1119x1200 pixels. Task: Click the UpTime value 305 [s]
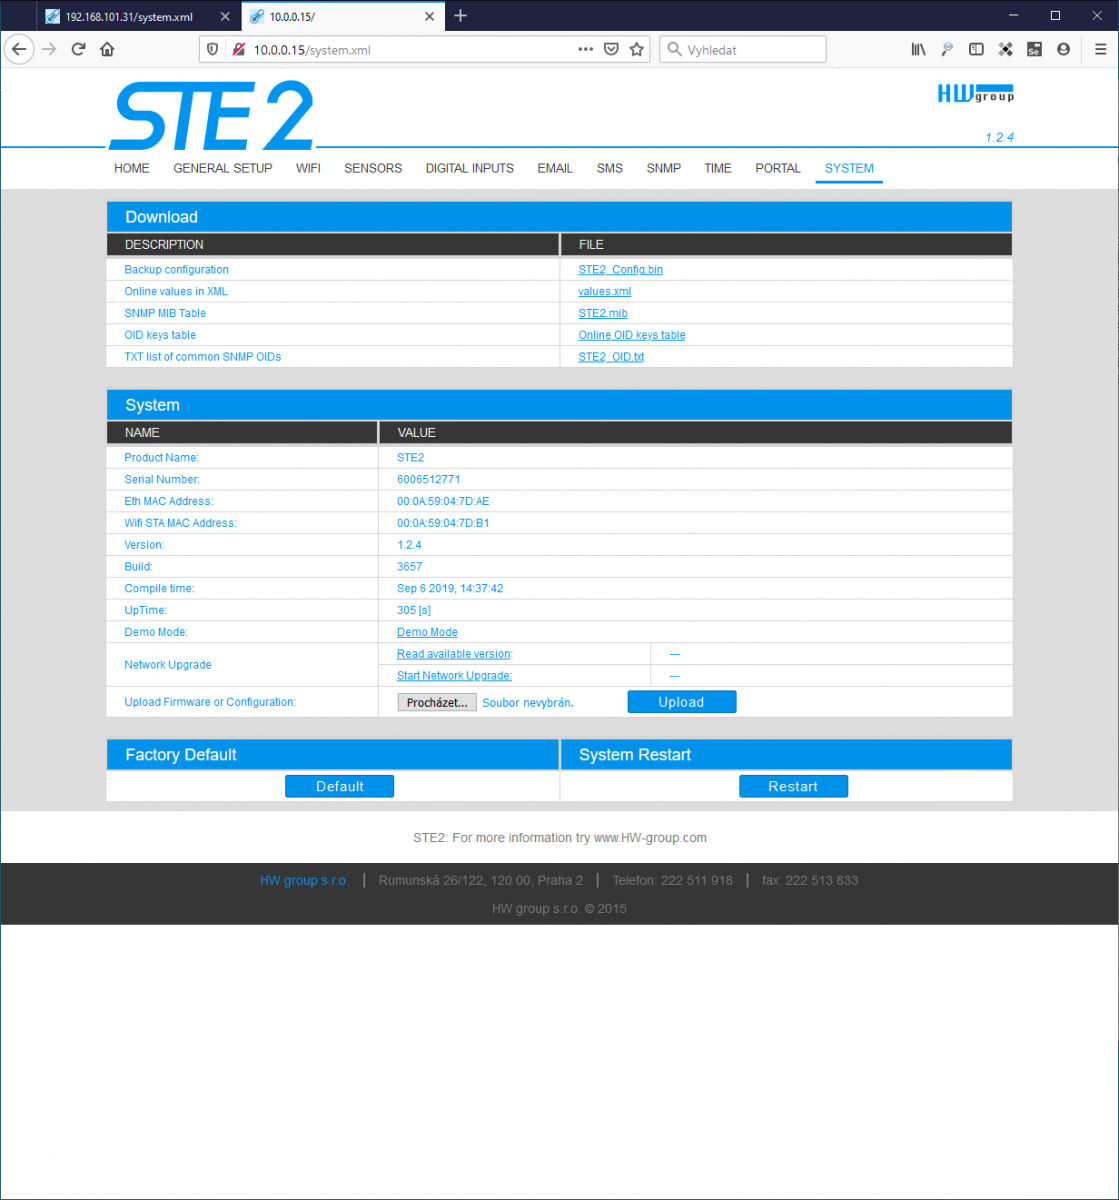pos(414,610)
